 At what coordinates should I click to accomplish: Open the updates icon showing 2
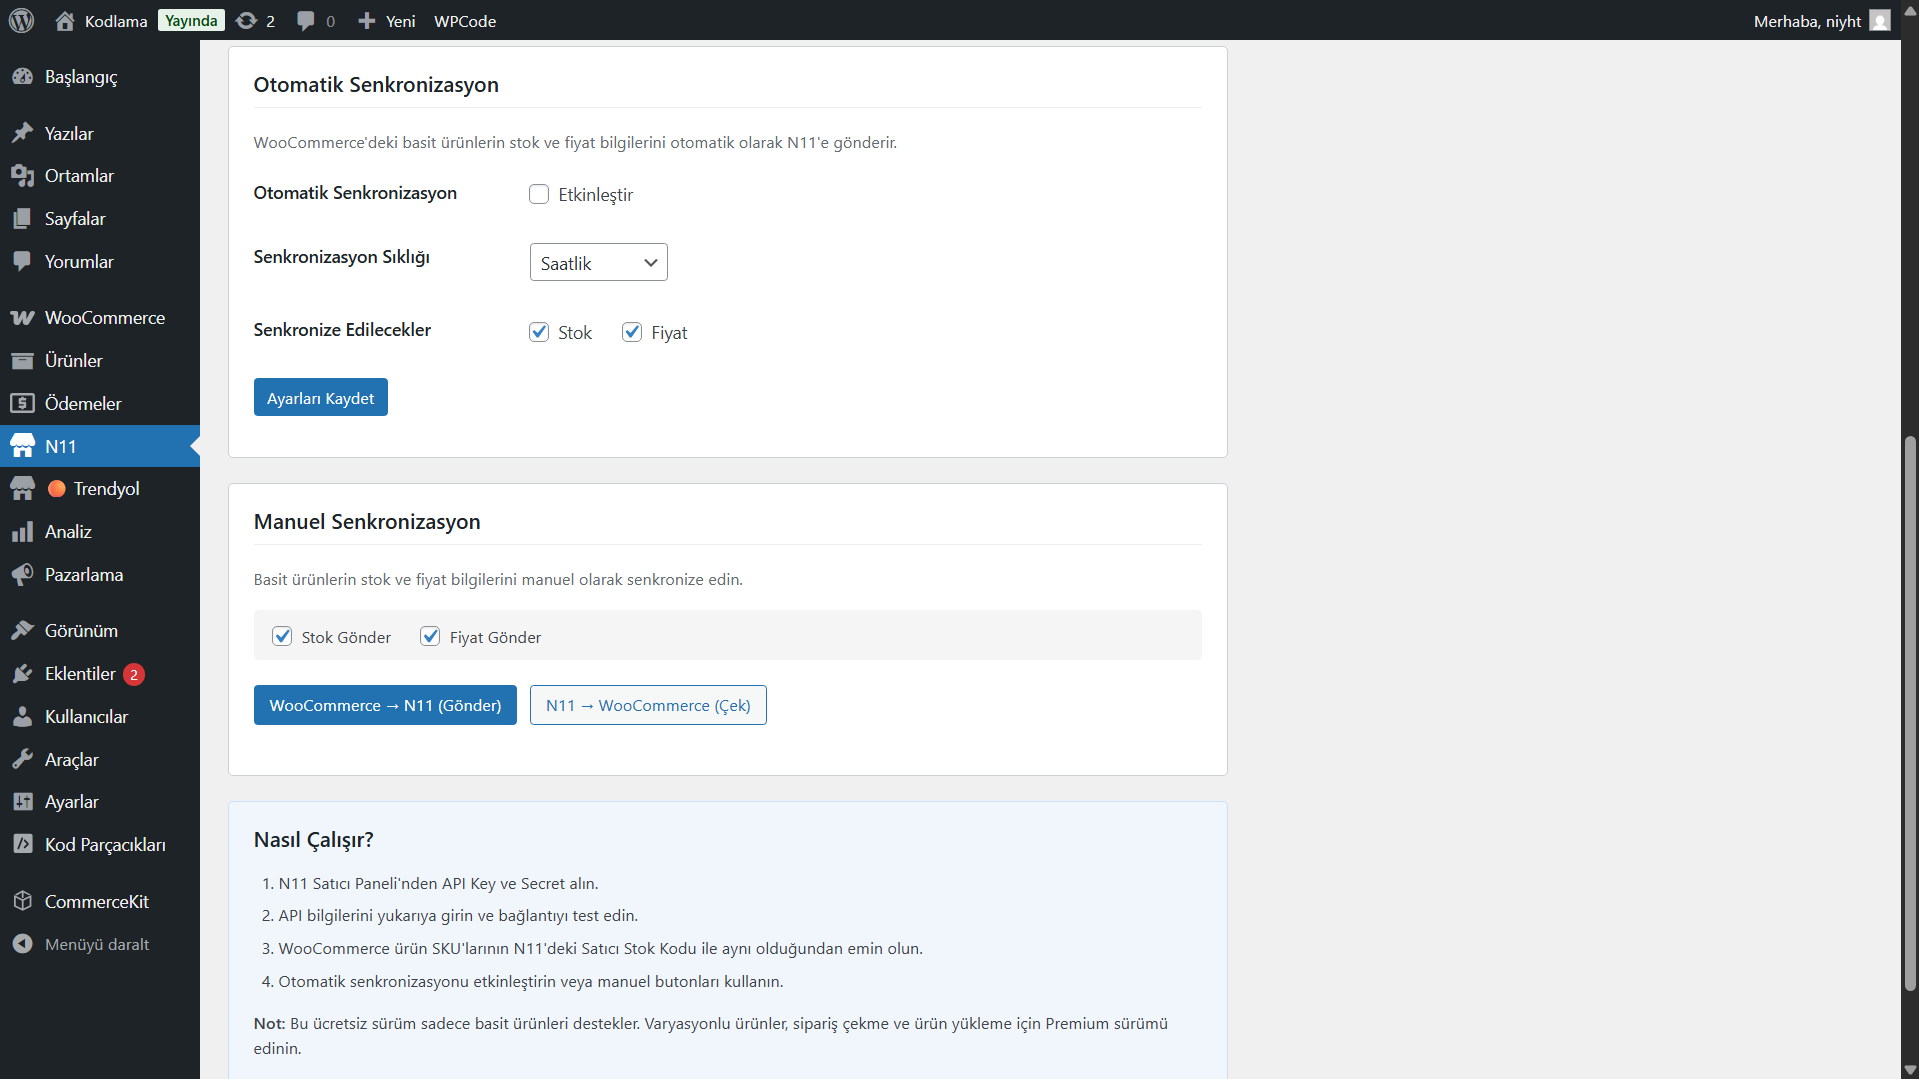(x=246, y=21)
